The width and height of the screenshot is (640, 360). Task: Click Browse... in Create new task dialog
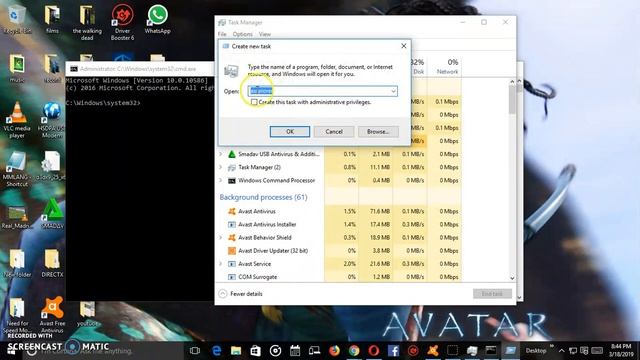click(378, 131)
